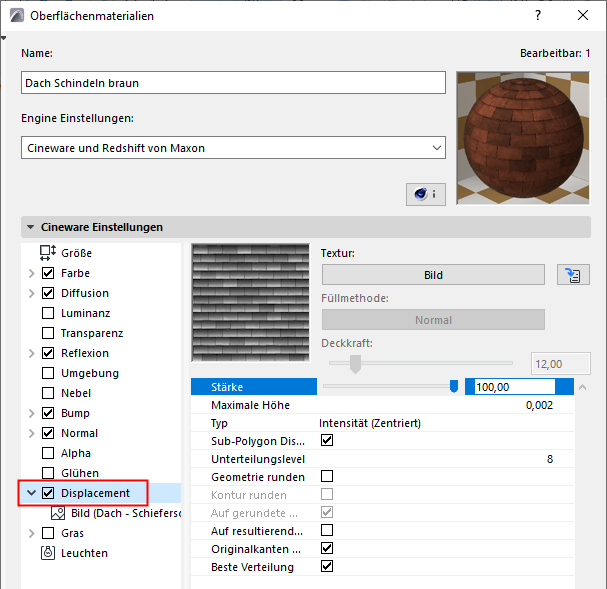
Task: Select Bild (Dach - Schiefer) tree item
Action: click(x=126, y=513)
